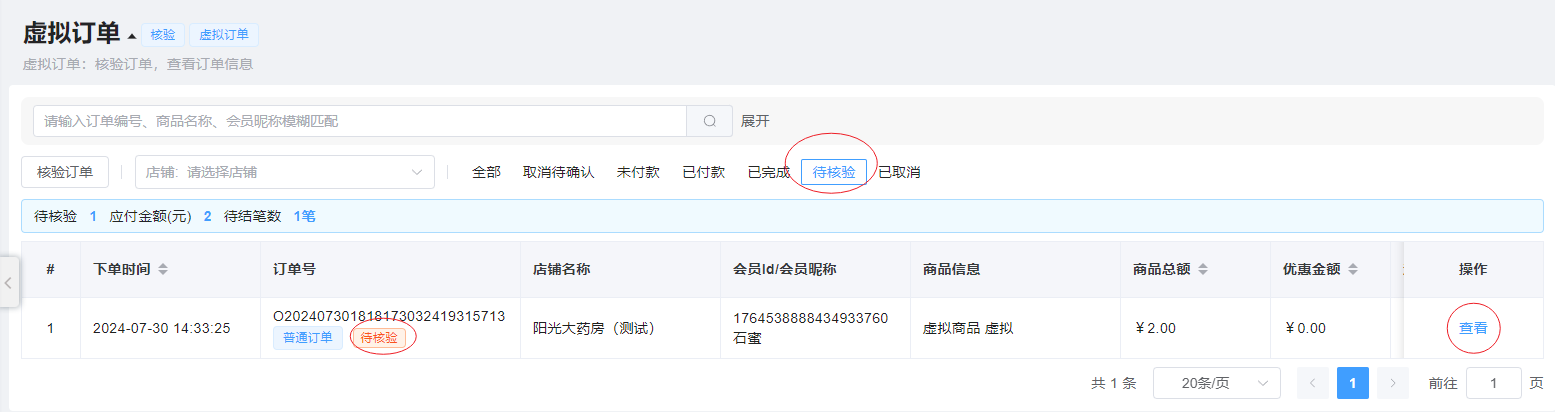Viewport: 1555px width, 412px height.
Task: Click the 待核验 status tag in order row
Action: click(379, 338)
